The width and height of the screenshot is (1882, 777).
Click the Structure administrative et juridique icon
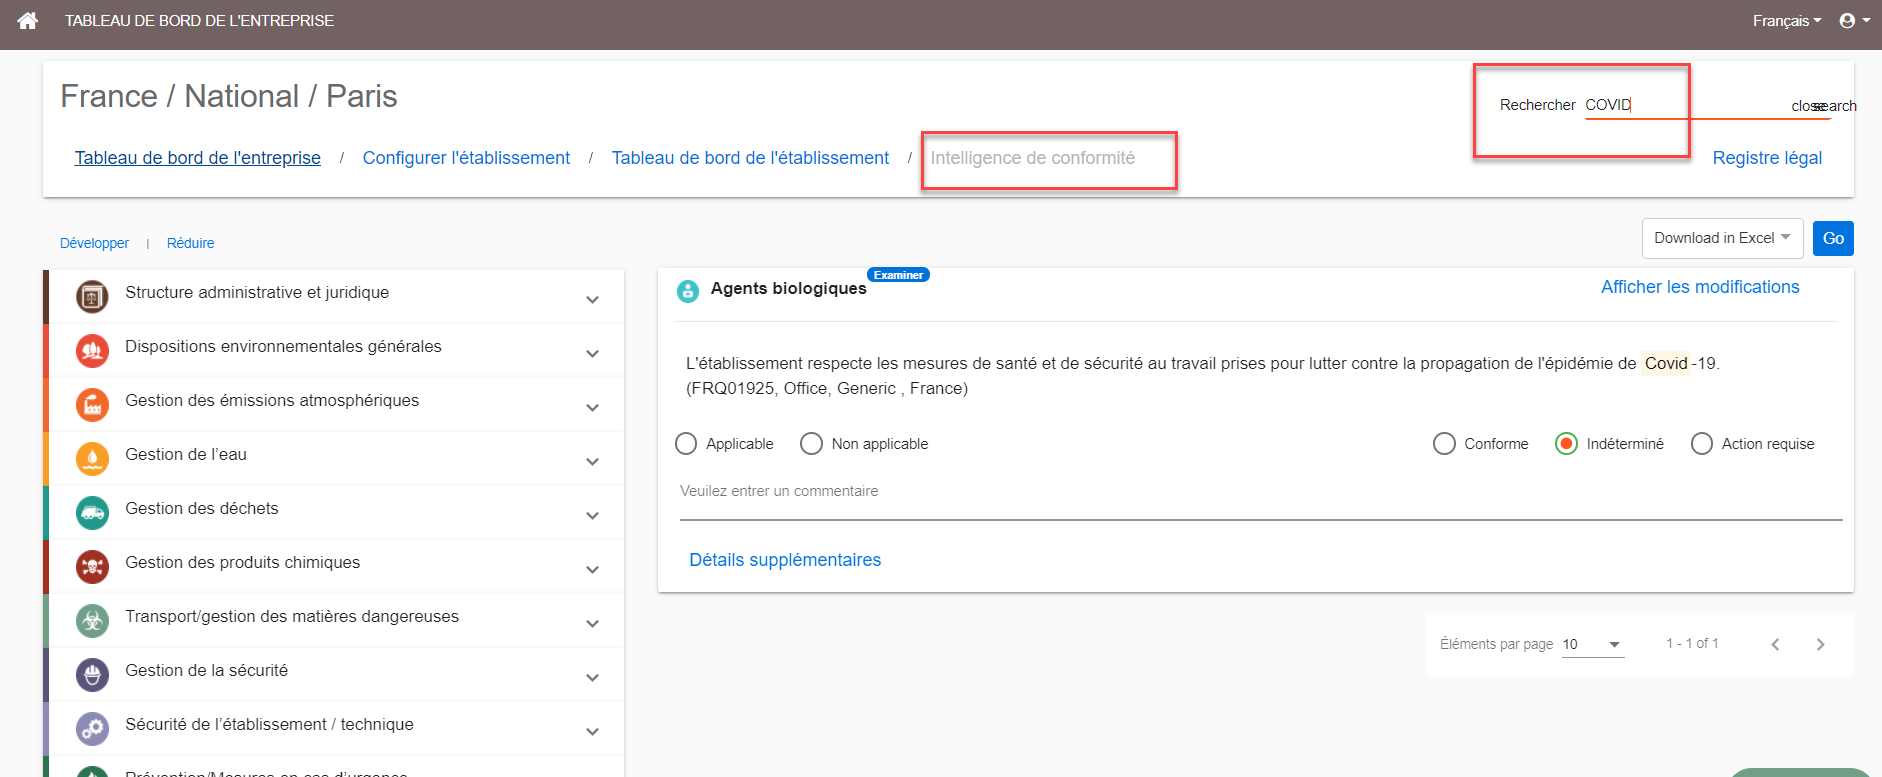click(92, 296)
